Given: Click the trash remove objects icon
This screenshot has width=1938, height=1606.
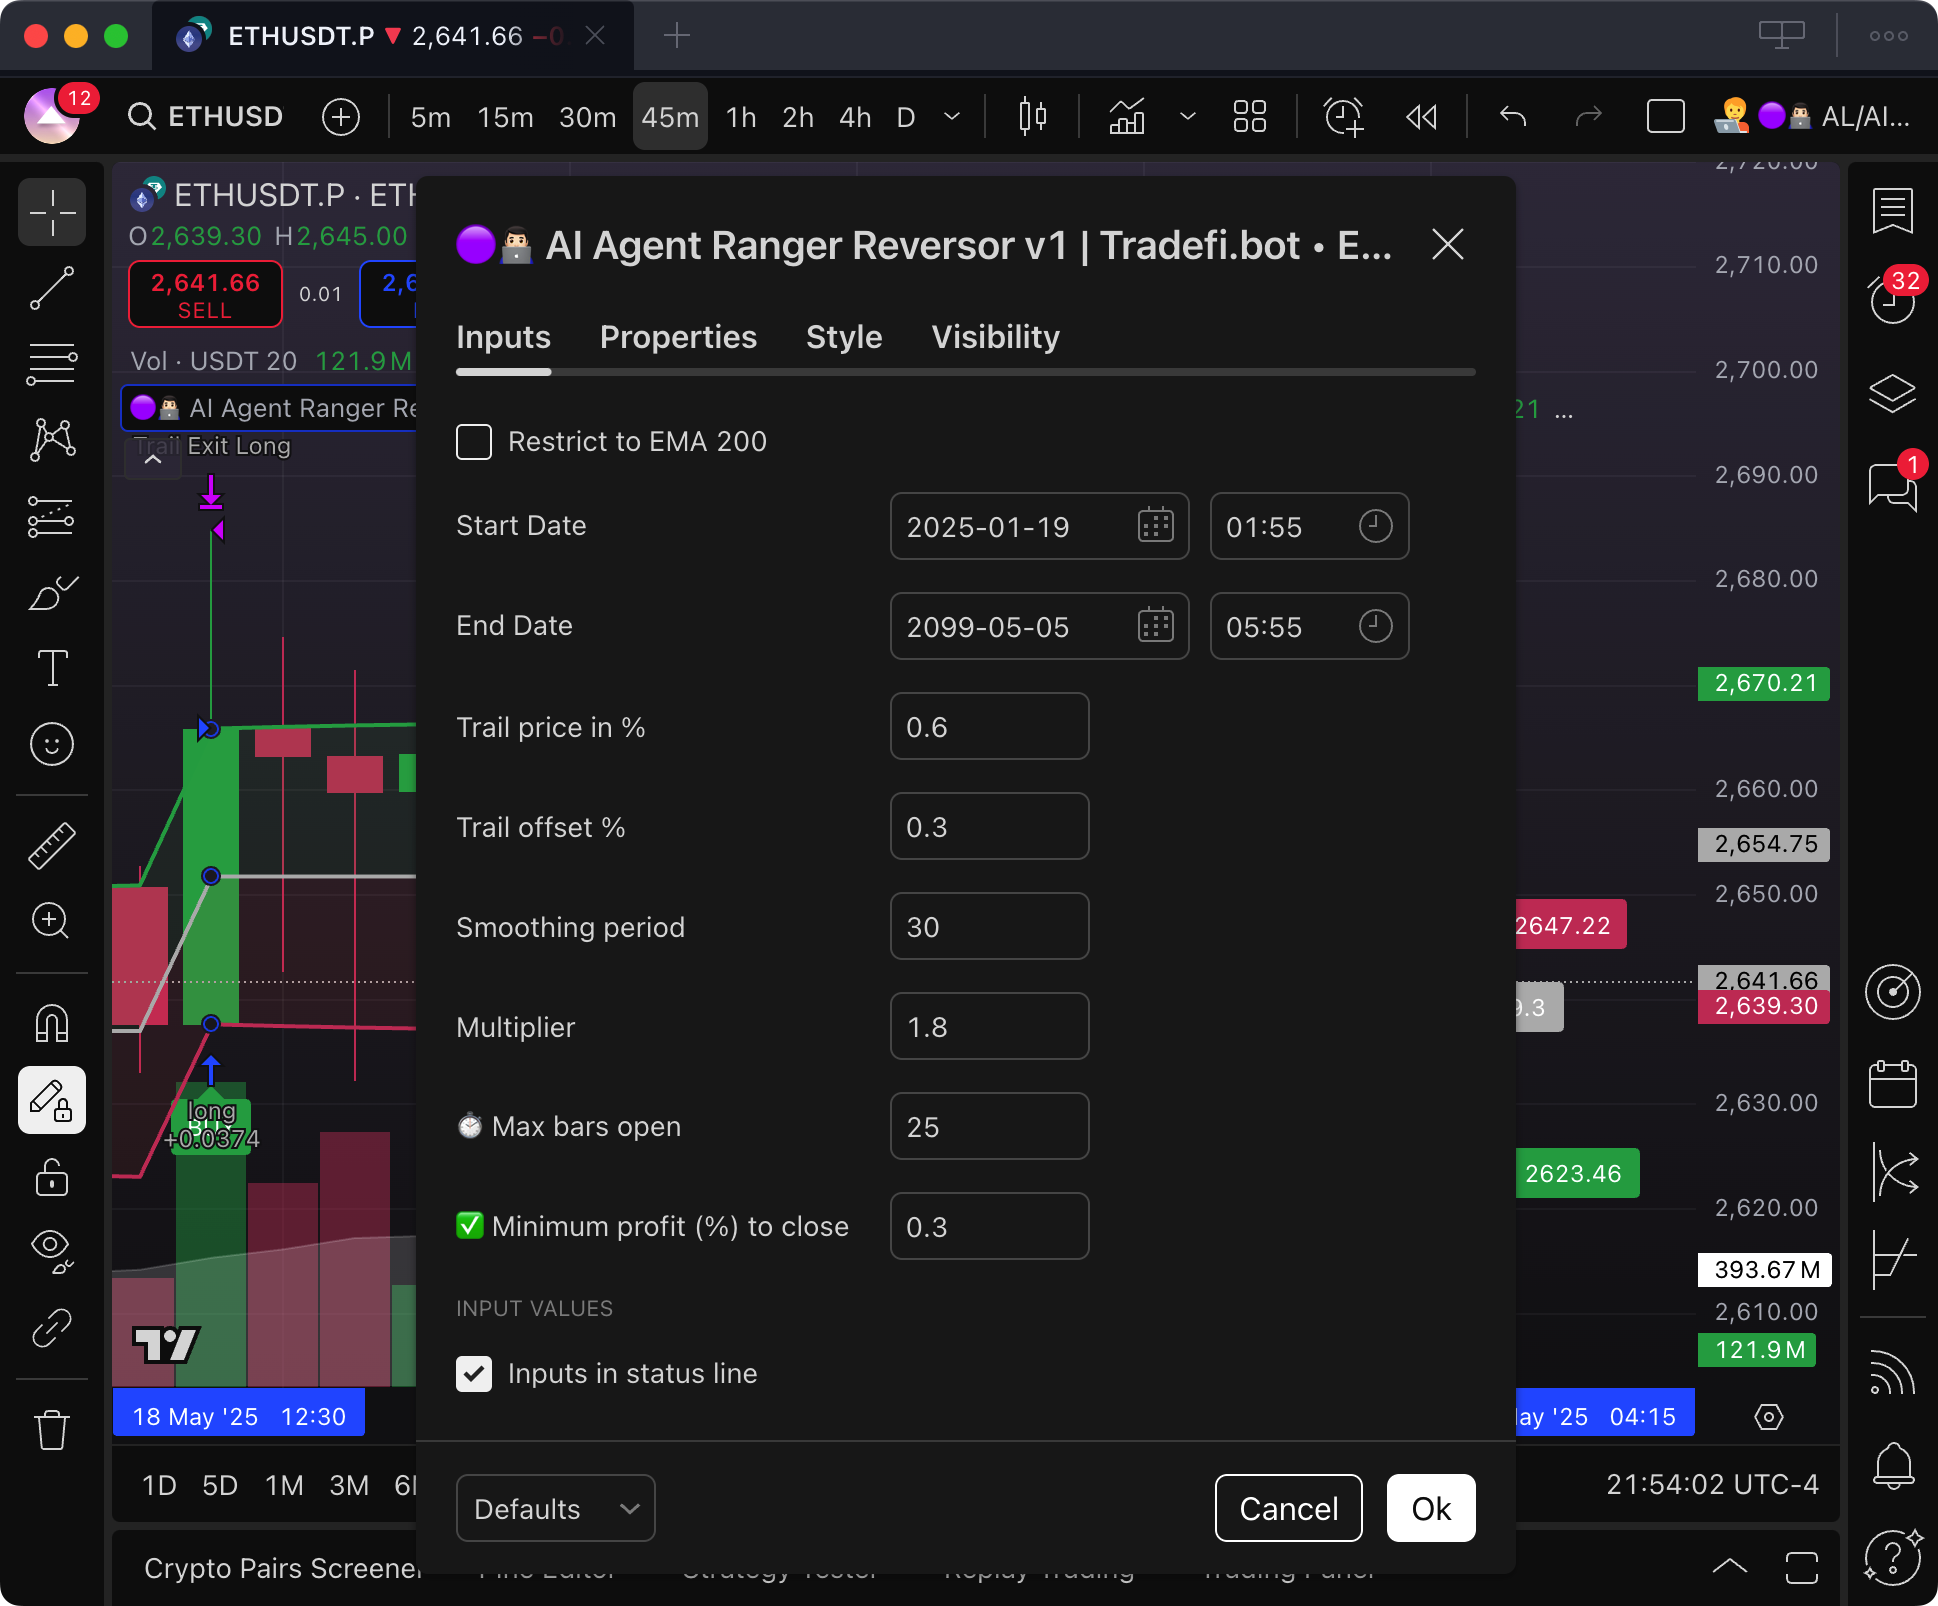Looking at the screenshot, I should [x=52, y=1429].
